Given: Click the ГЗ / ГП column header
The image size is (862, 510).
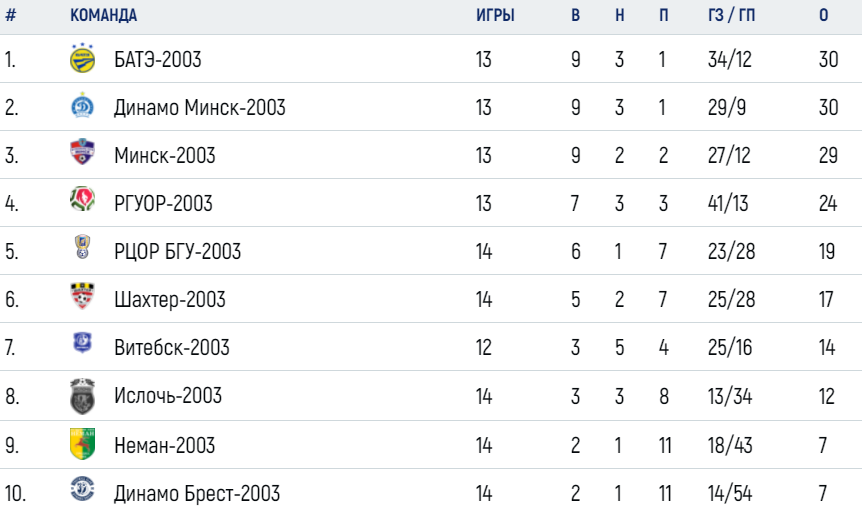Looking at the screenshot, I should (731, 15).
